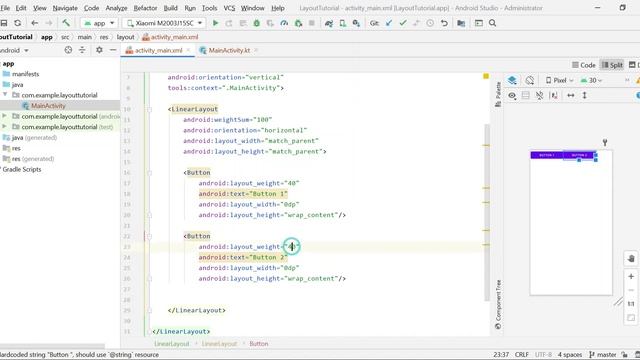Expand the com.example.layouttutorial (test) package

(5, 127)
